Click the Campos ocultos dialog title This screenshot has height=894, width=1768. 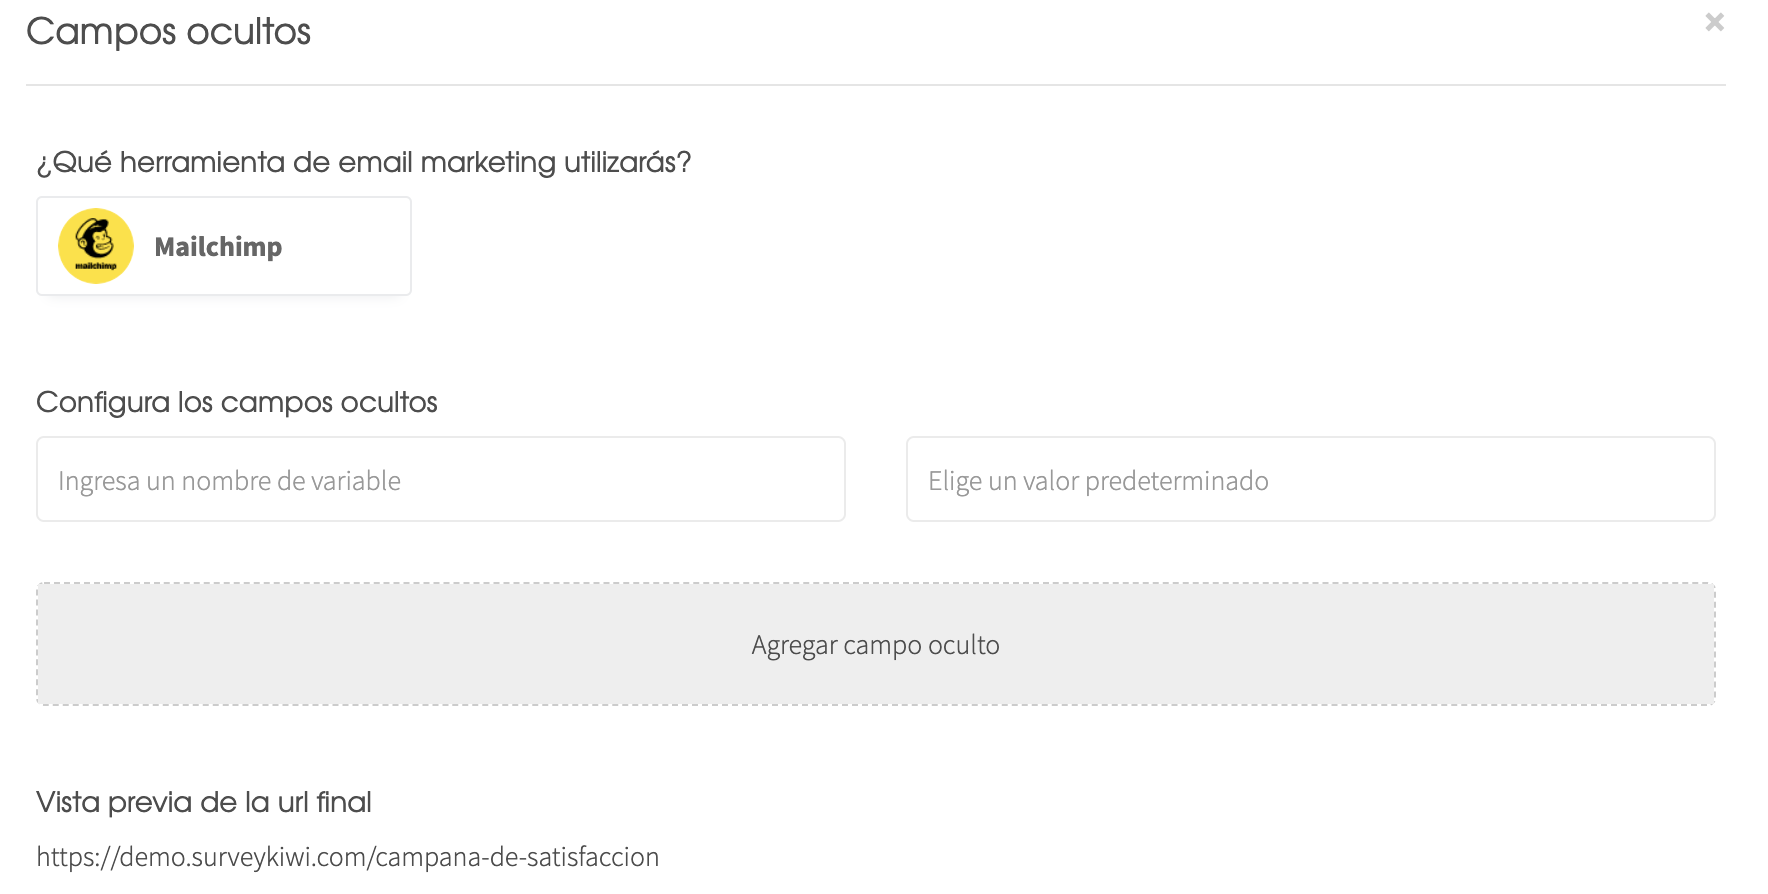[x=168, y=32]
